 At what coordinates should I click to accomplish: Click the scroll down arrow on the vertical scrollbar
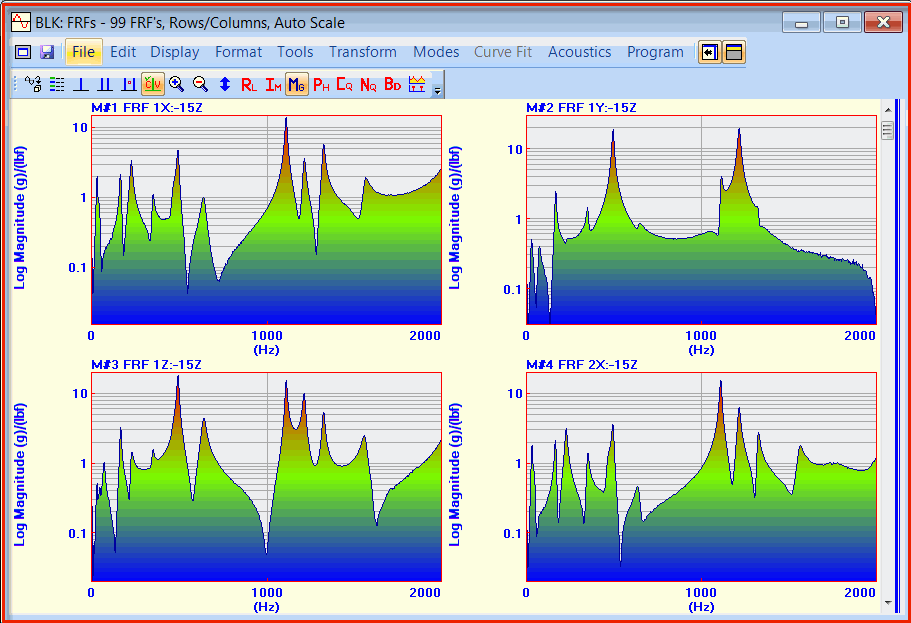(x=888, y=603)
